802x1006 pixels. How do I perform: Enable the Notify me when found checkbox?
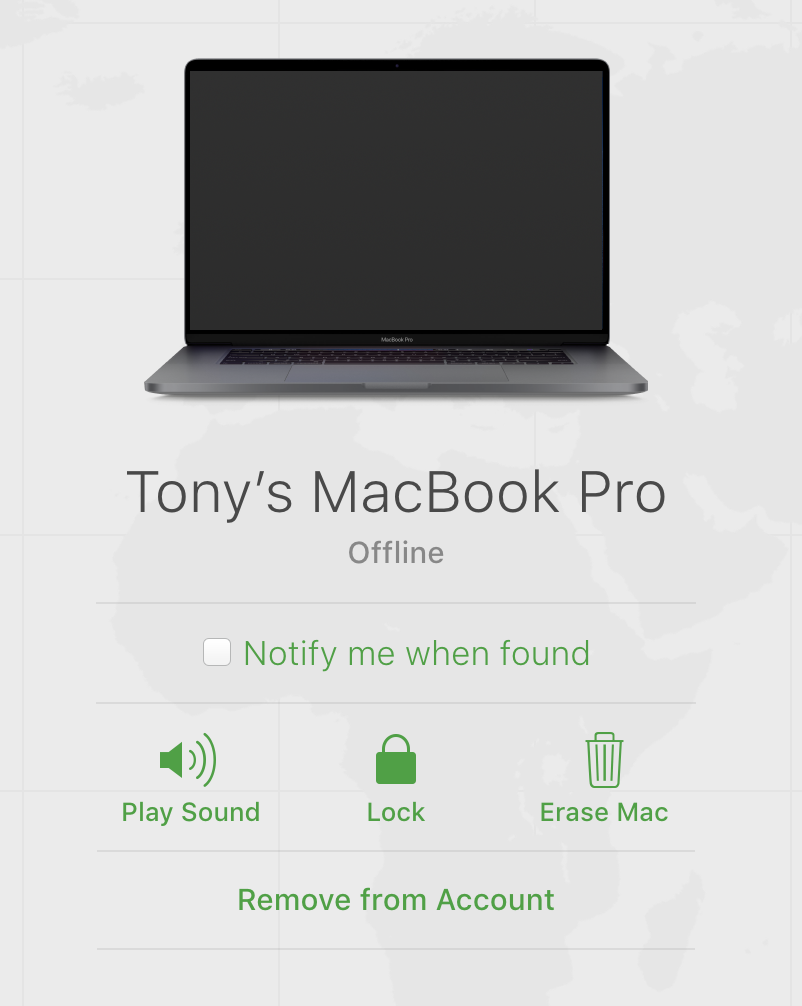tap(217, 652)
